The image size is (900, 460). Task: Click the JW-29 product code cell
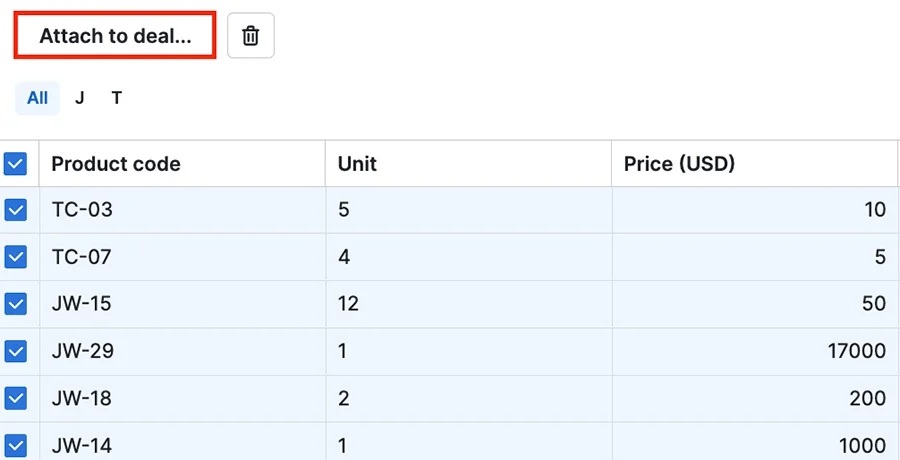[x=182, y=351]
